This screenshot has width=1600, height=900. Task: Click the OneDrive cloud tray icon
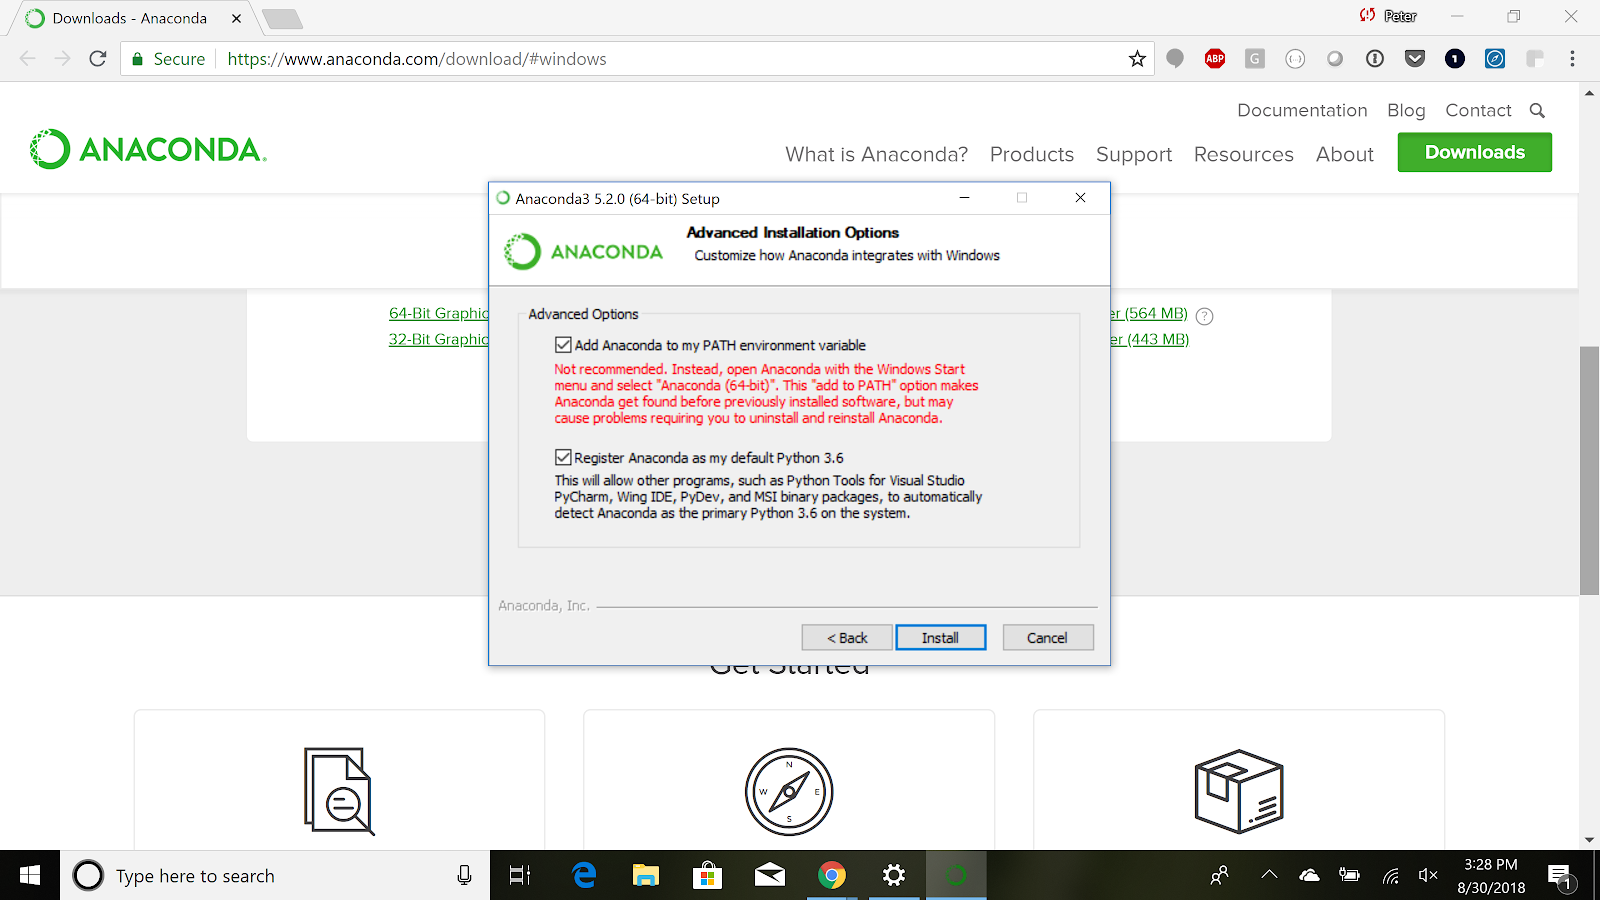1309,876
